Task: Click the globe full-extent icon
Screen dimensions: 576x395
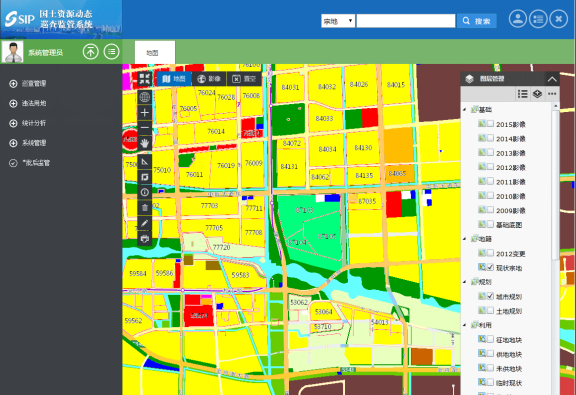Action: tap(145, 97)
